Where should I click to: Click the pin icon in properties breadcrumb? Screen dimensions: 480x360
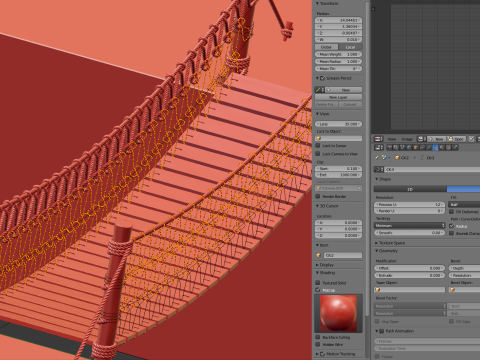pyautogui.click(x=377, y=158)
